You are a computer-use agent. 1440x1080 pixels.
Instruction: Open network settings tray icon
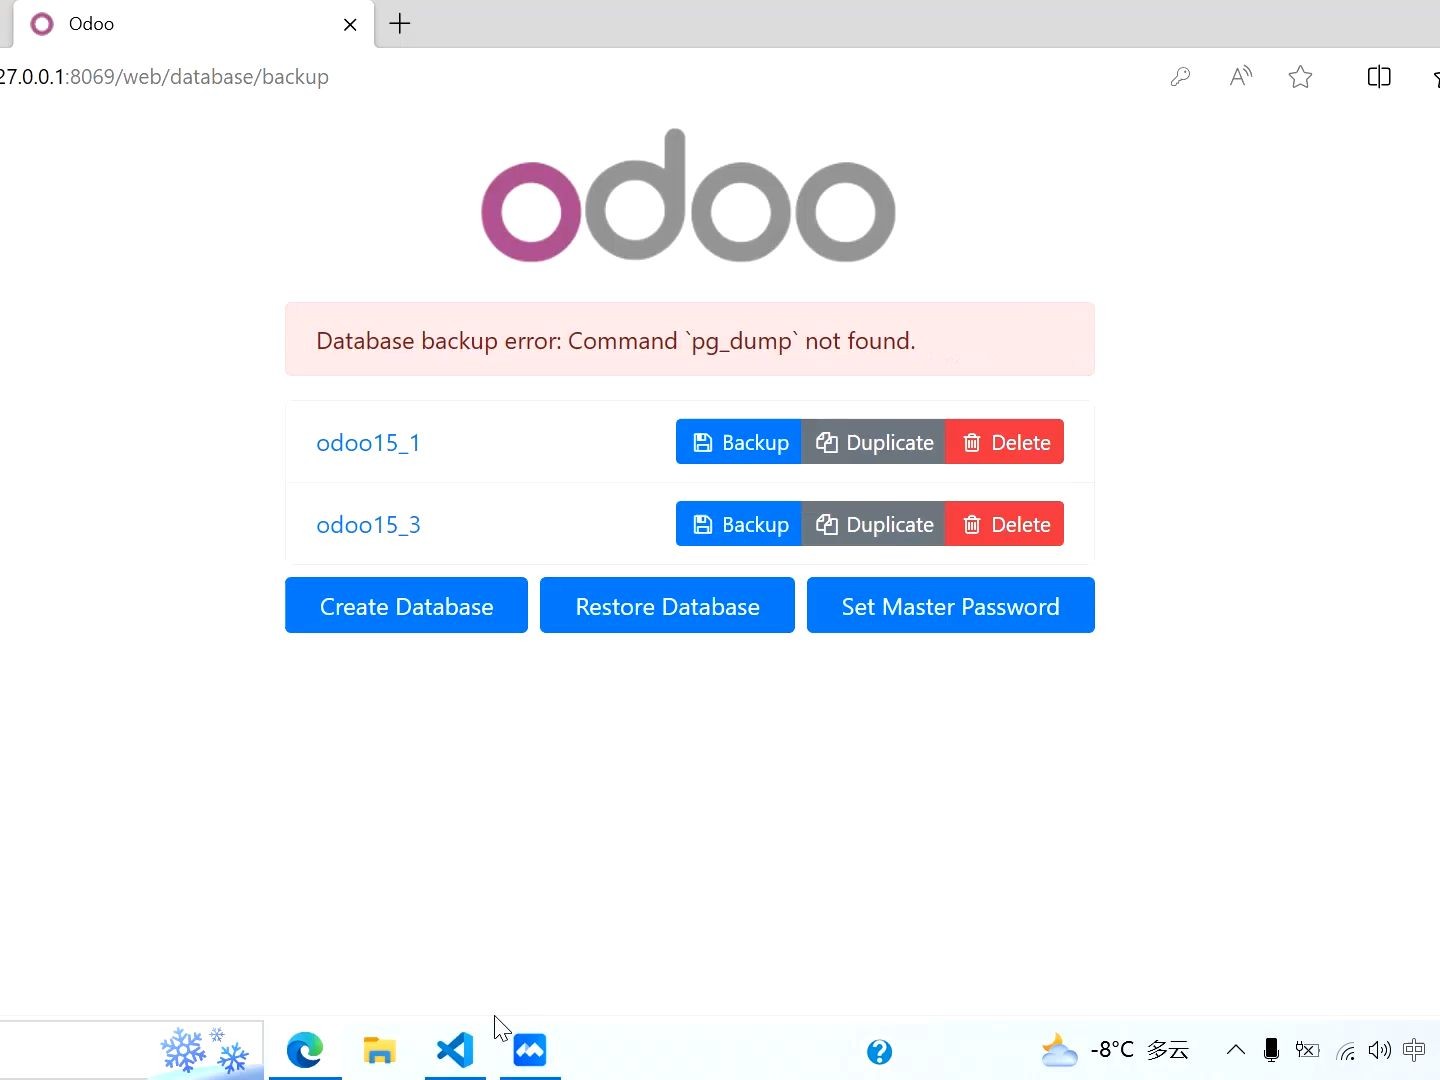tap(1346, 1051)
